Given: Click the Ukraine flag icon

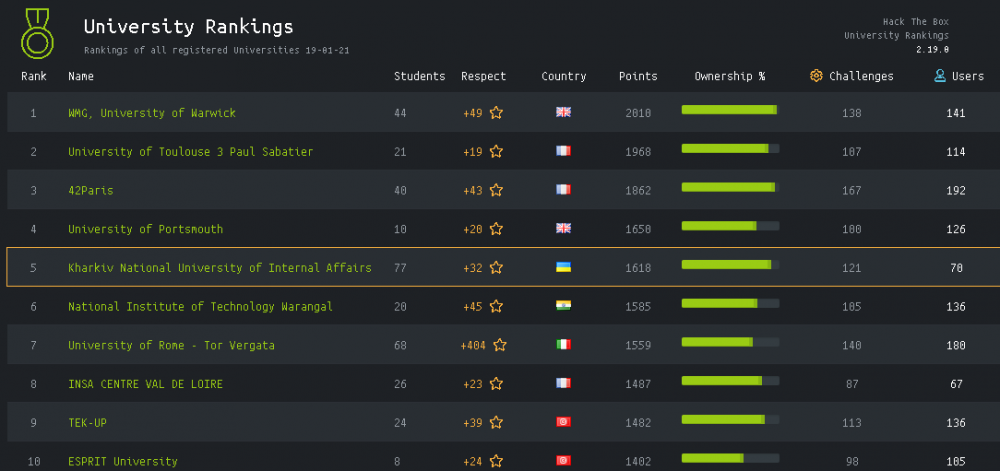Looking at the screenshot, I should 563,268.
